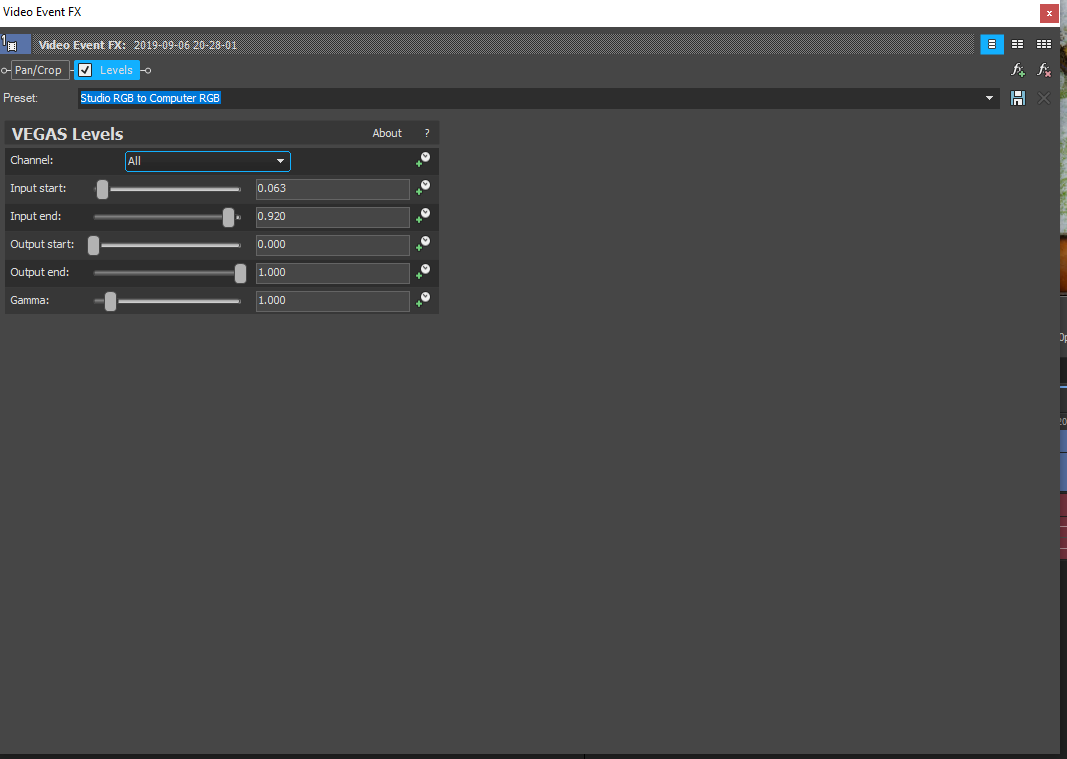Select the Pan/Crop chain item
This screenshot has height=759, width=1067.
(39, 70)
